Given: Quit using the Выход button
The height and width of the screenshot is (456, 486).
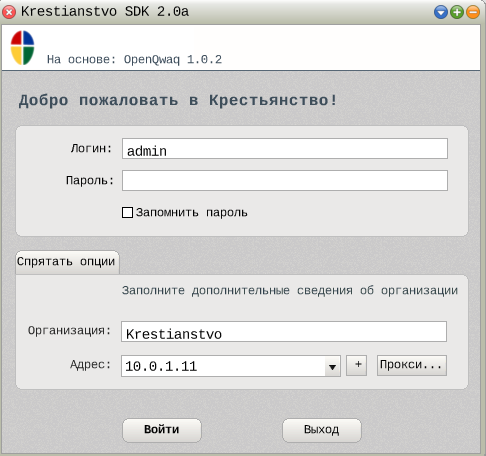Looking at the screenshot, I should (322, 430).
